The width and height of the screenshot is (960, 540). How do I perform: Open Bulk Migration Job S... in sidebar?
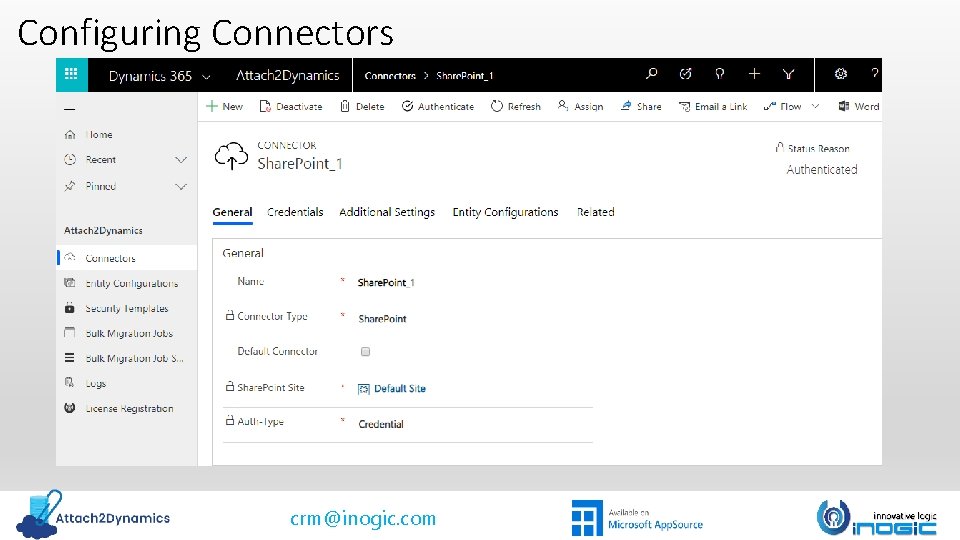(127, 358)
